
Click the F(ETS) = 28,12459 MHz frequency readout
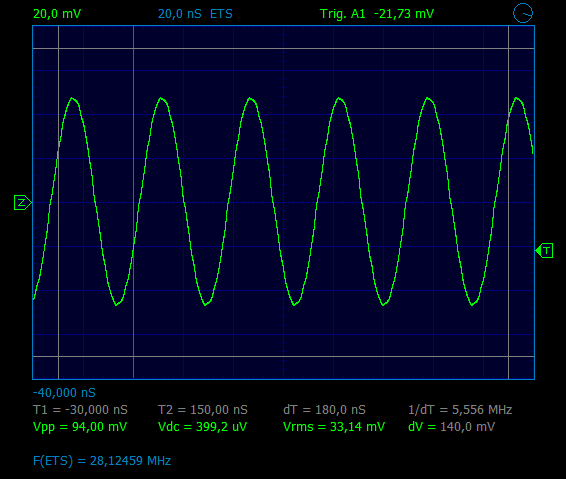[102, 461]
